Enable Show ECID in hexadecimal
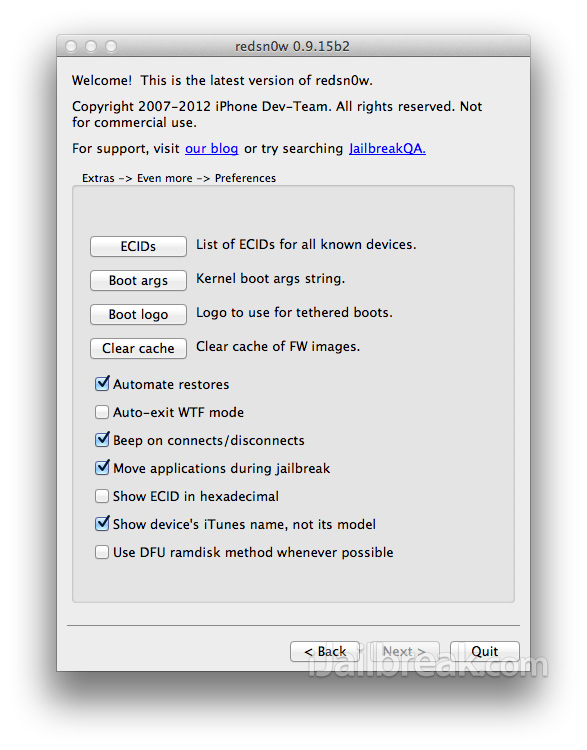The height and width of the screenshot is (750, 587). click(x=102, y=496)
